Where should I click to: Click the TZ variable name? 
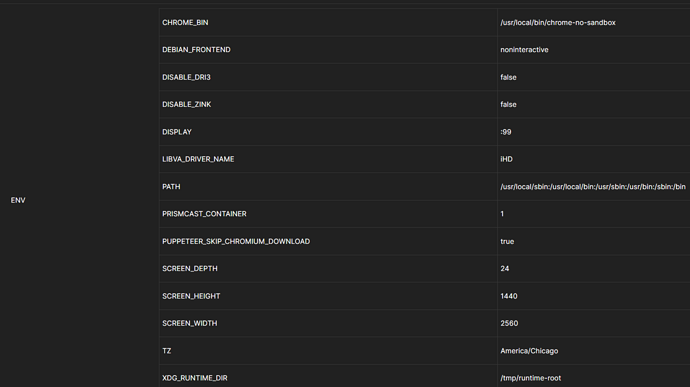point(167,351)
